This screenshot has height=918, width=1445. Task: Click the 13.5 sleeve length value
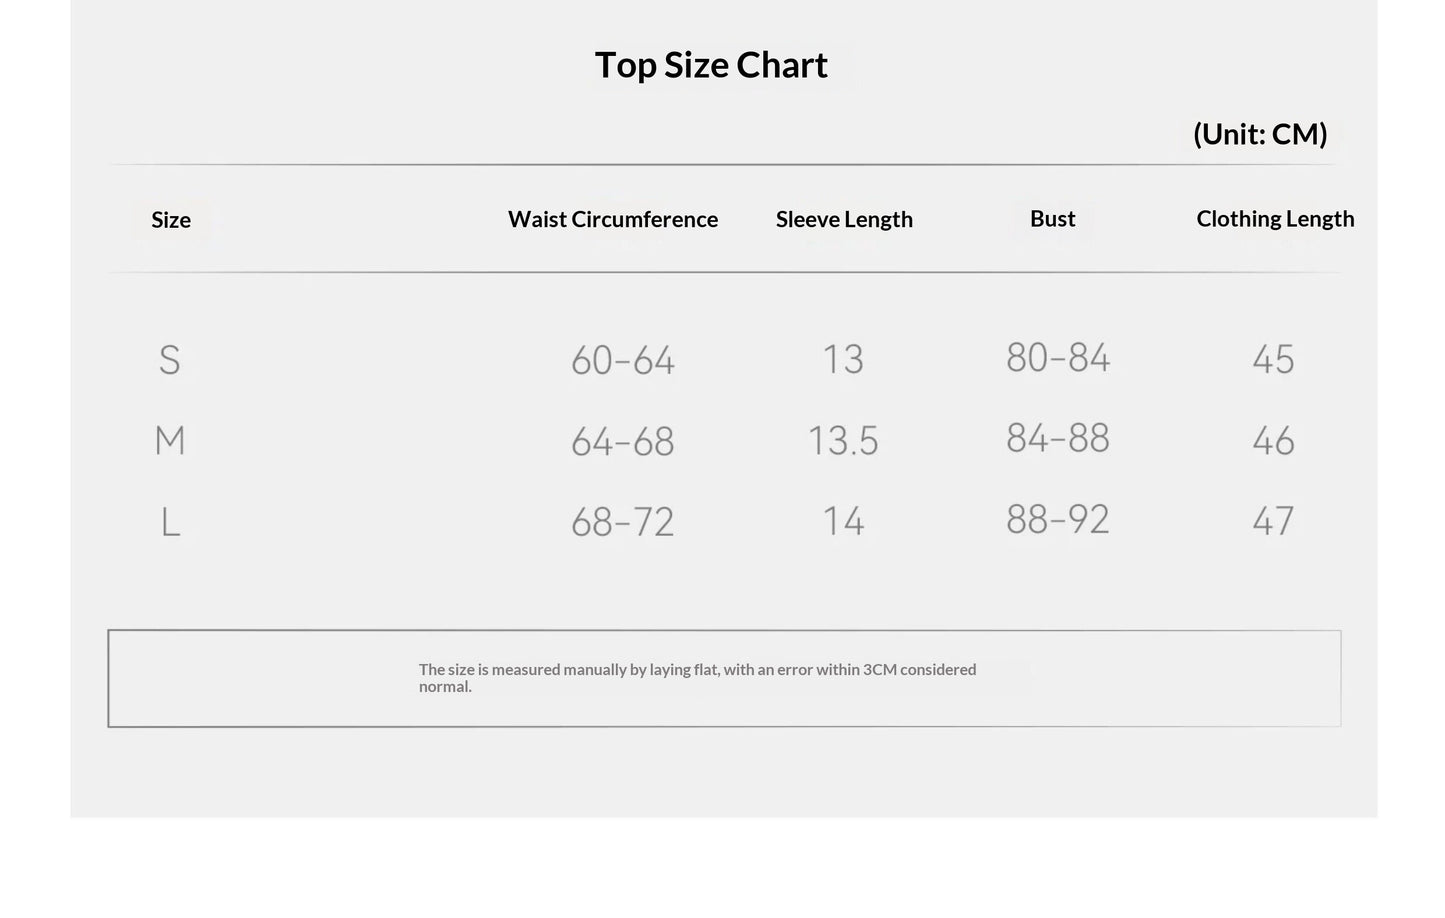(x=843, y=440)
